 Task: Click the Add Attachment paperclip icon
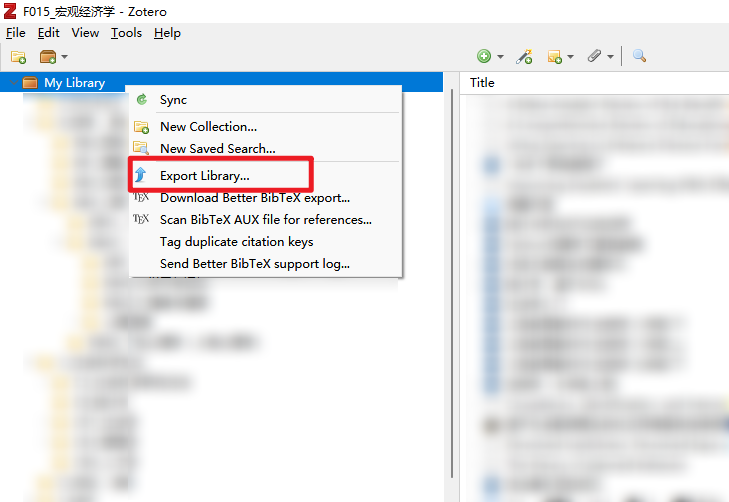coord(595,56)
